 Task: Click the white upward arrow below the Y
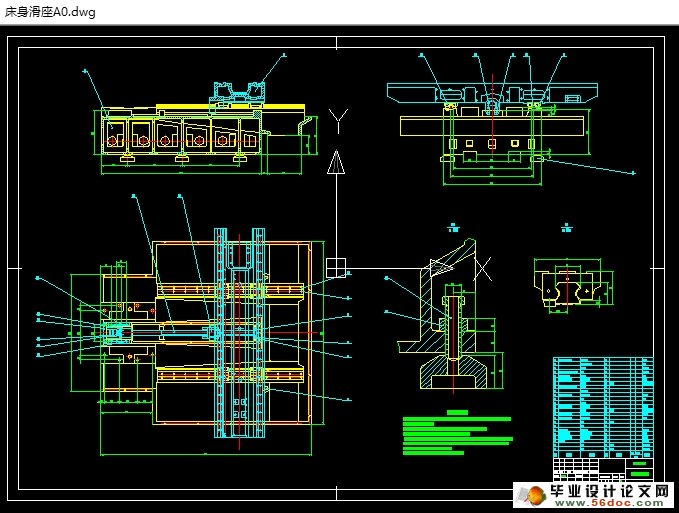(338, 162)
